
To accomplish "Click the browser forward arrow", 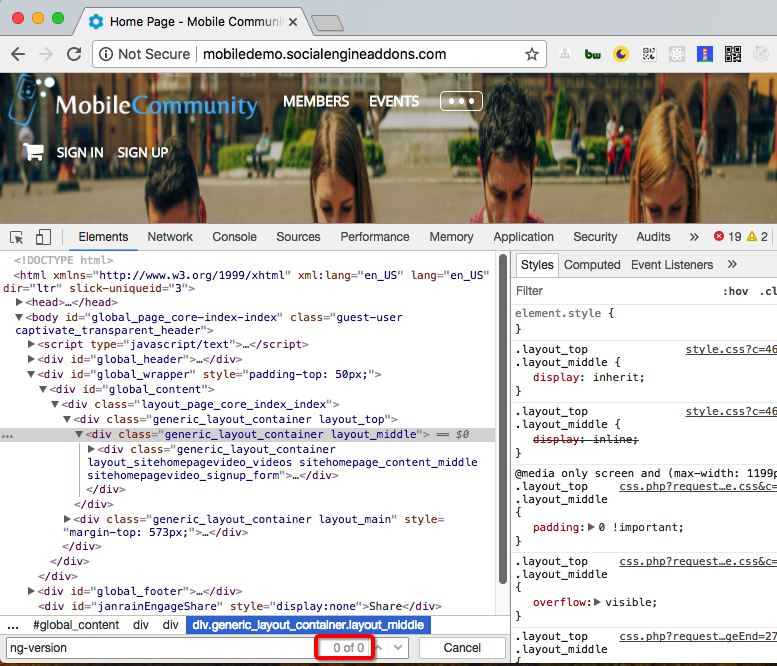I will pos(46,54).
